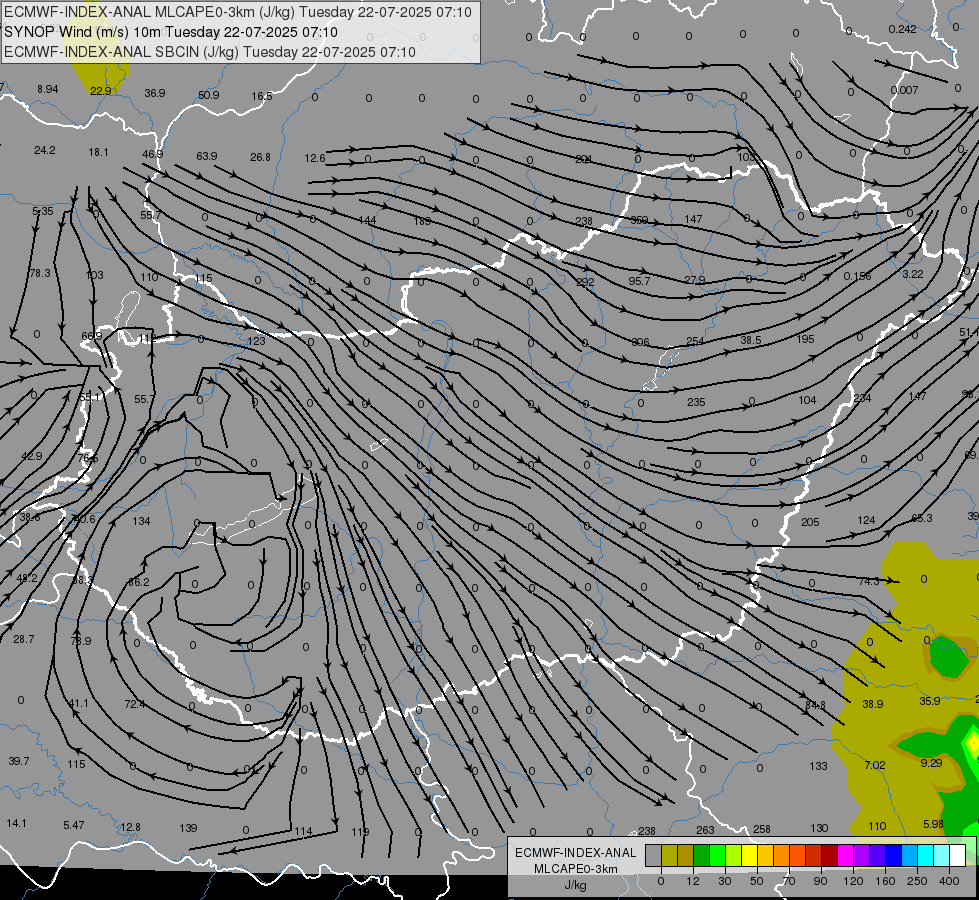Click the dark green legend swatch after 12
This screenshot has height=900, width=979.
(702, 855)
